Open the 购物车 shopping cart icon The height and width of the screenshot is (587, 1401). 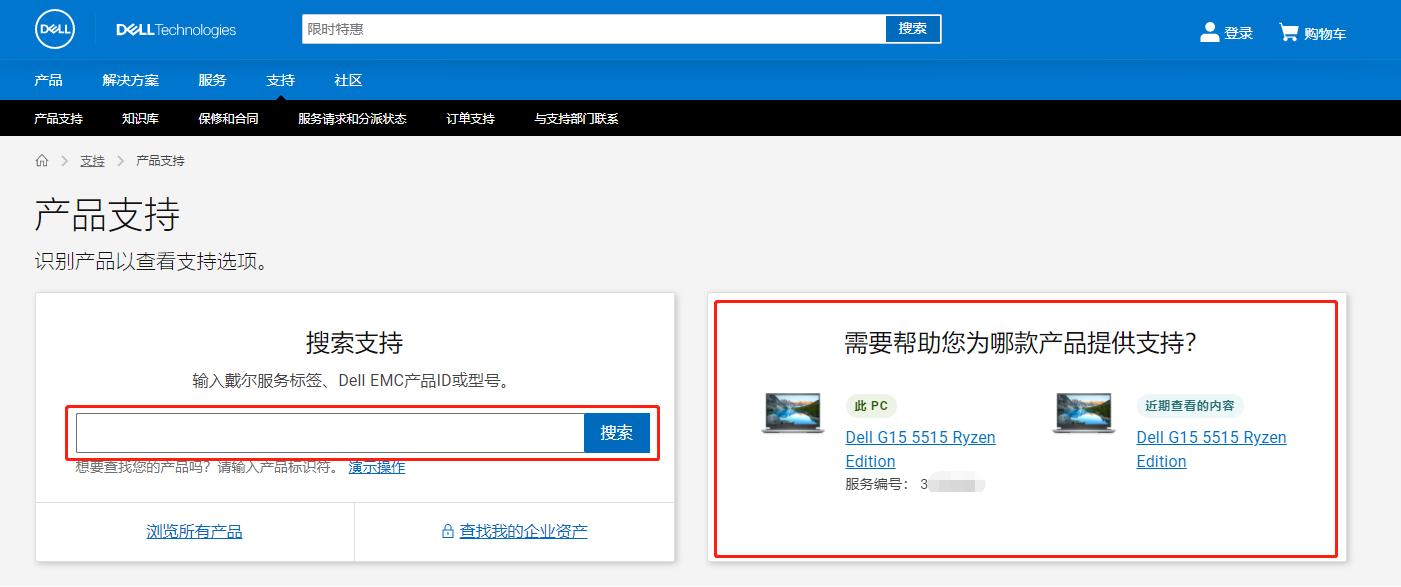(x=1286, y=31)
